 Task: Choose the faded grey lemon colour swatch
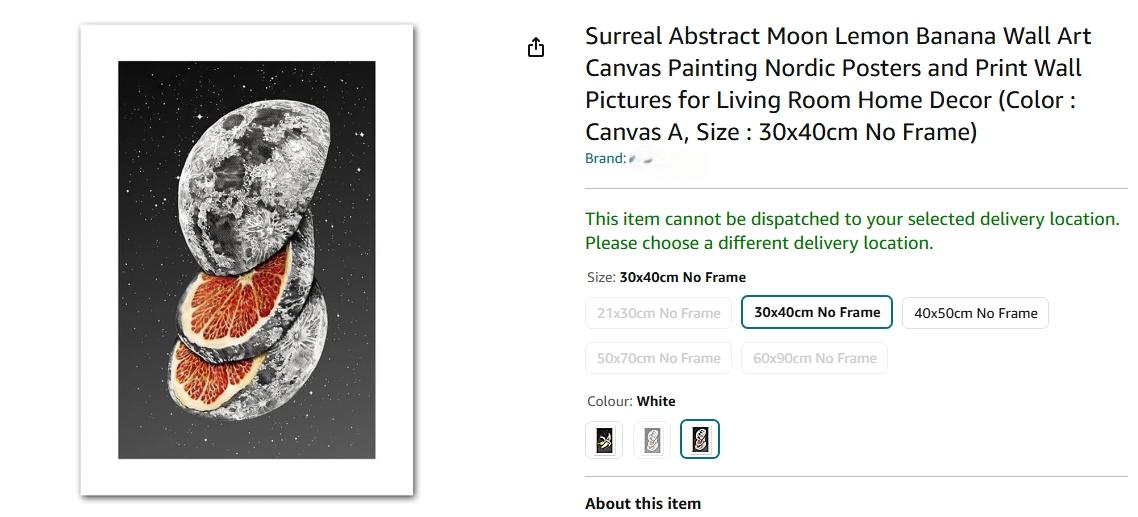tap(652, 439)
